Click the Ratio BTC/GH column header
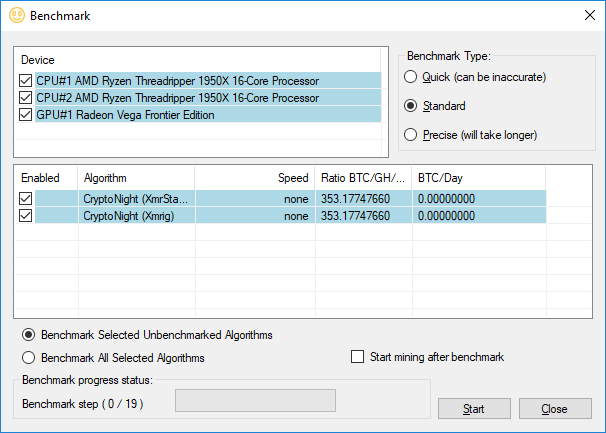This screenshot has width=606, height=433. [363, 178]
